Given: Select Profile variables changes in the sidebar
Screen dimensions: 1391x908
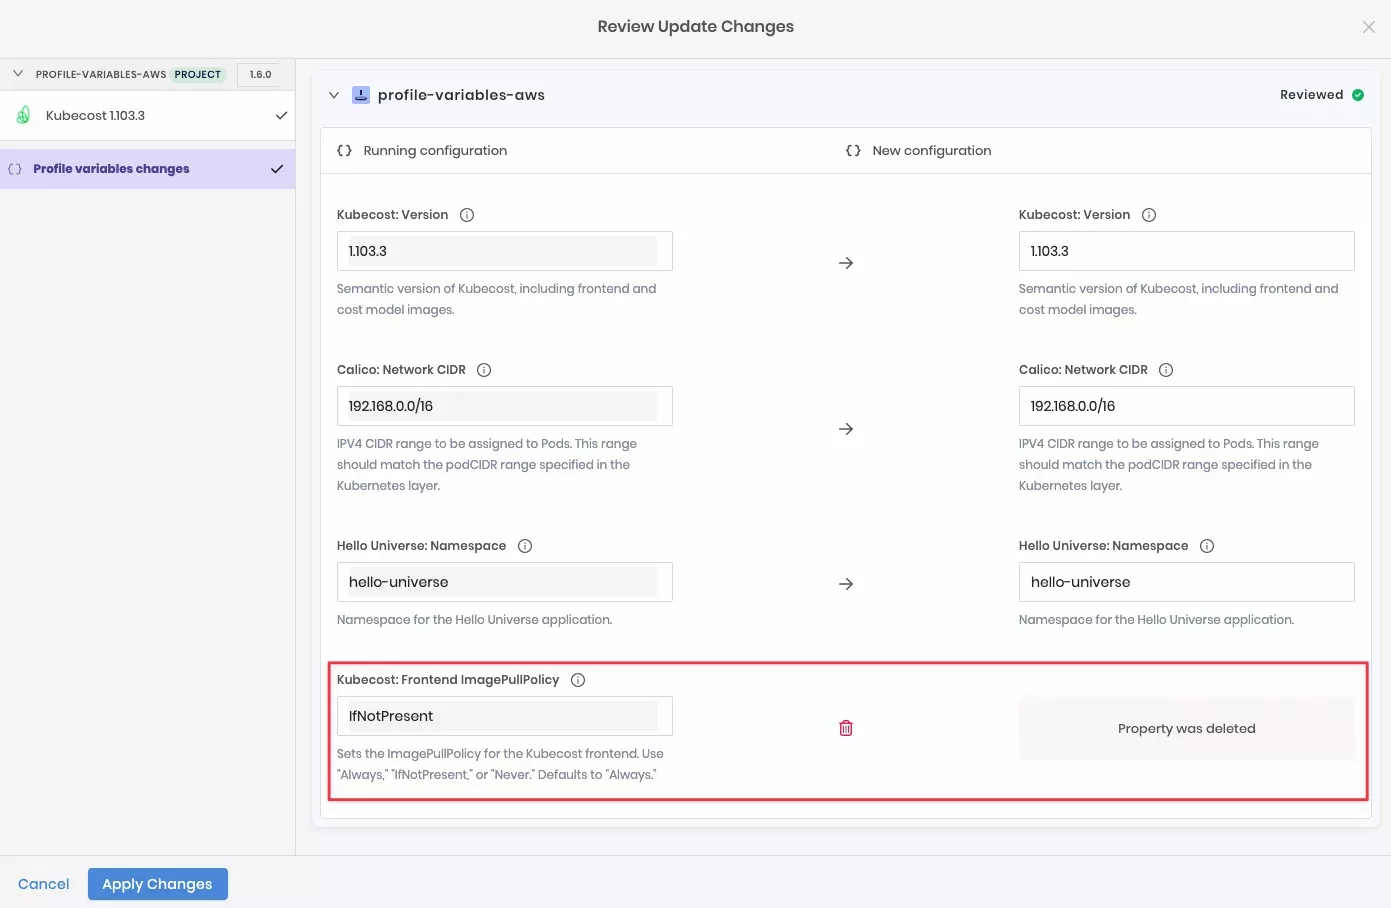Looking at the screenshot, I should 110,169.
